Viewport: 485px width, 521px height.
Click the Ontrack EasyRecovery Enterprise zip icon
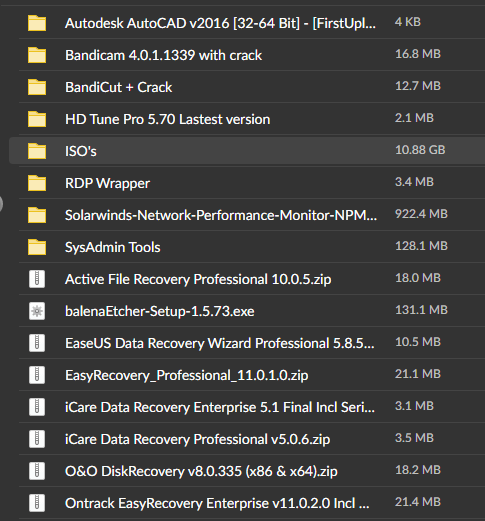tap(37, 503)
